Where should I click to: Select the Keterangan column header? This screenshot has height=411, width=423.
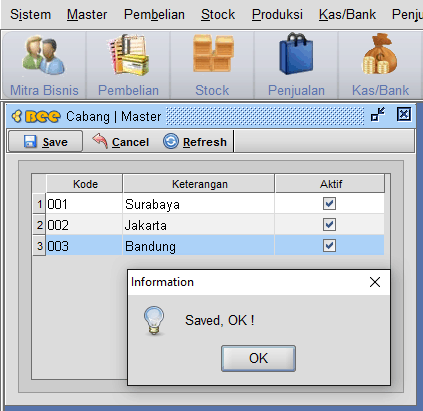point(199,184)
